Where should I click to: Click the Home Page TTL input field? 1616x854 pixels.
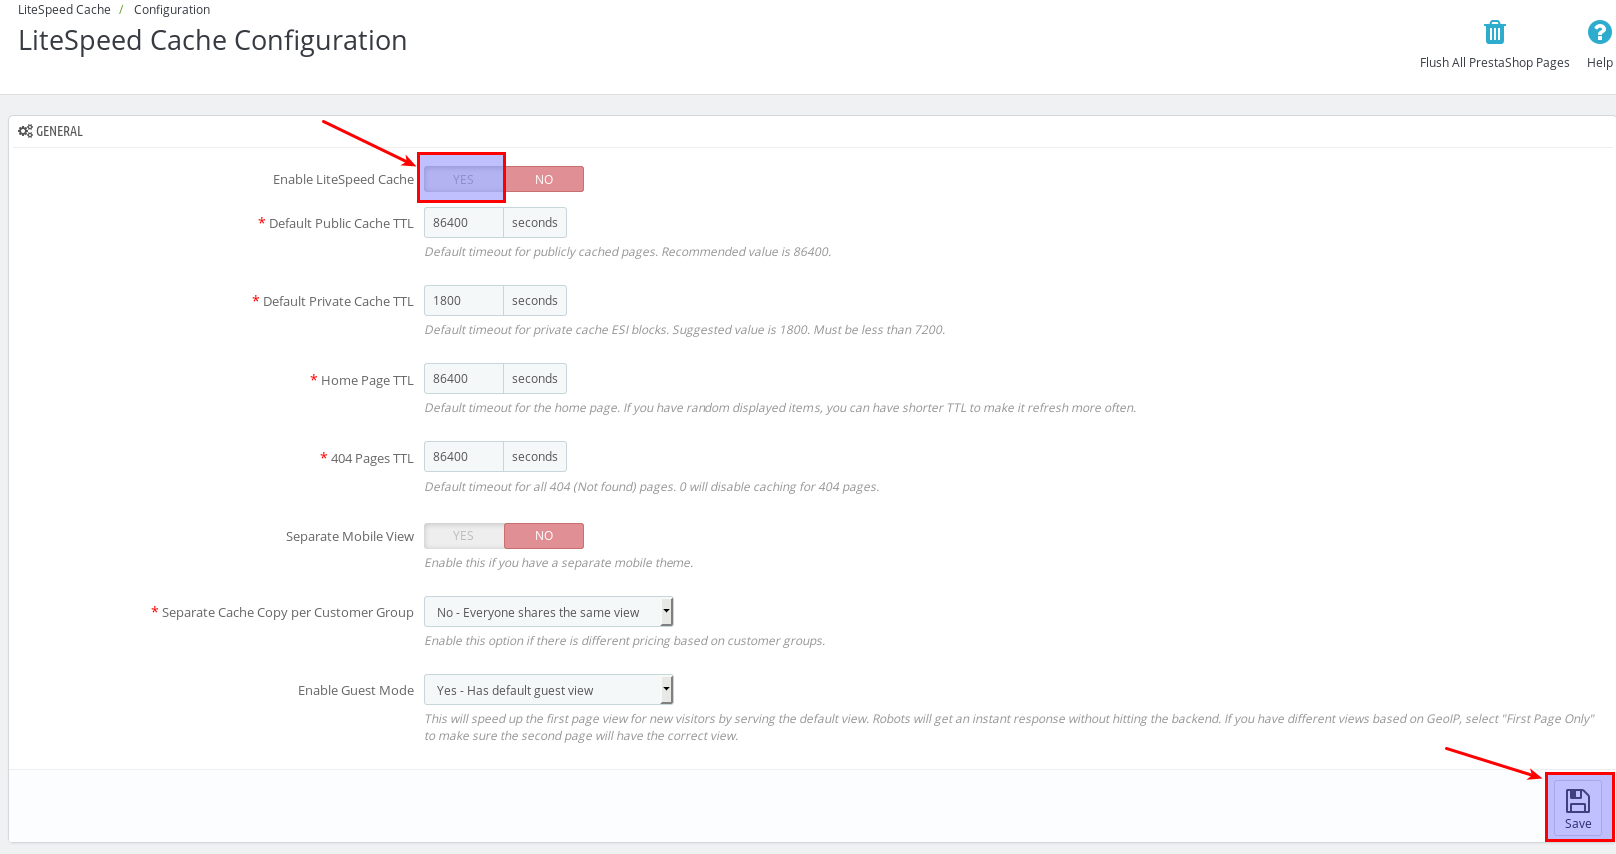point(463,379)
